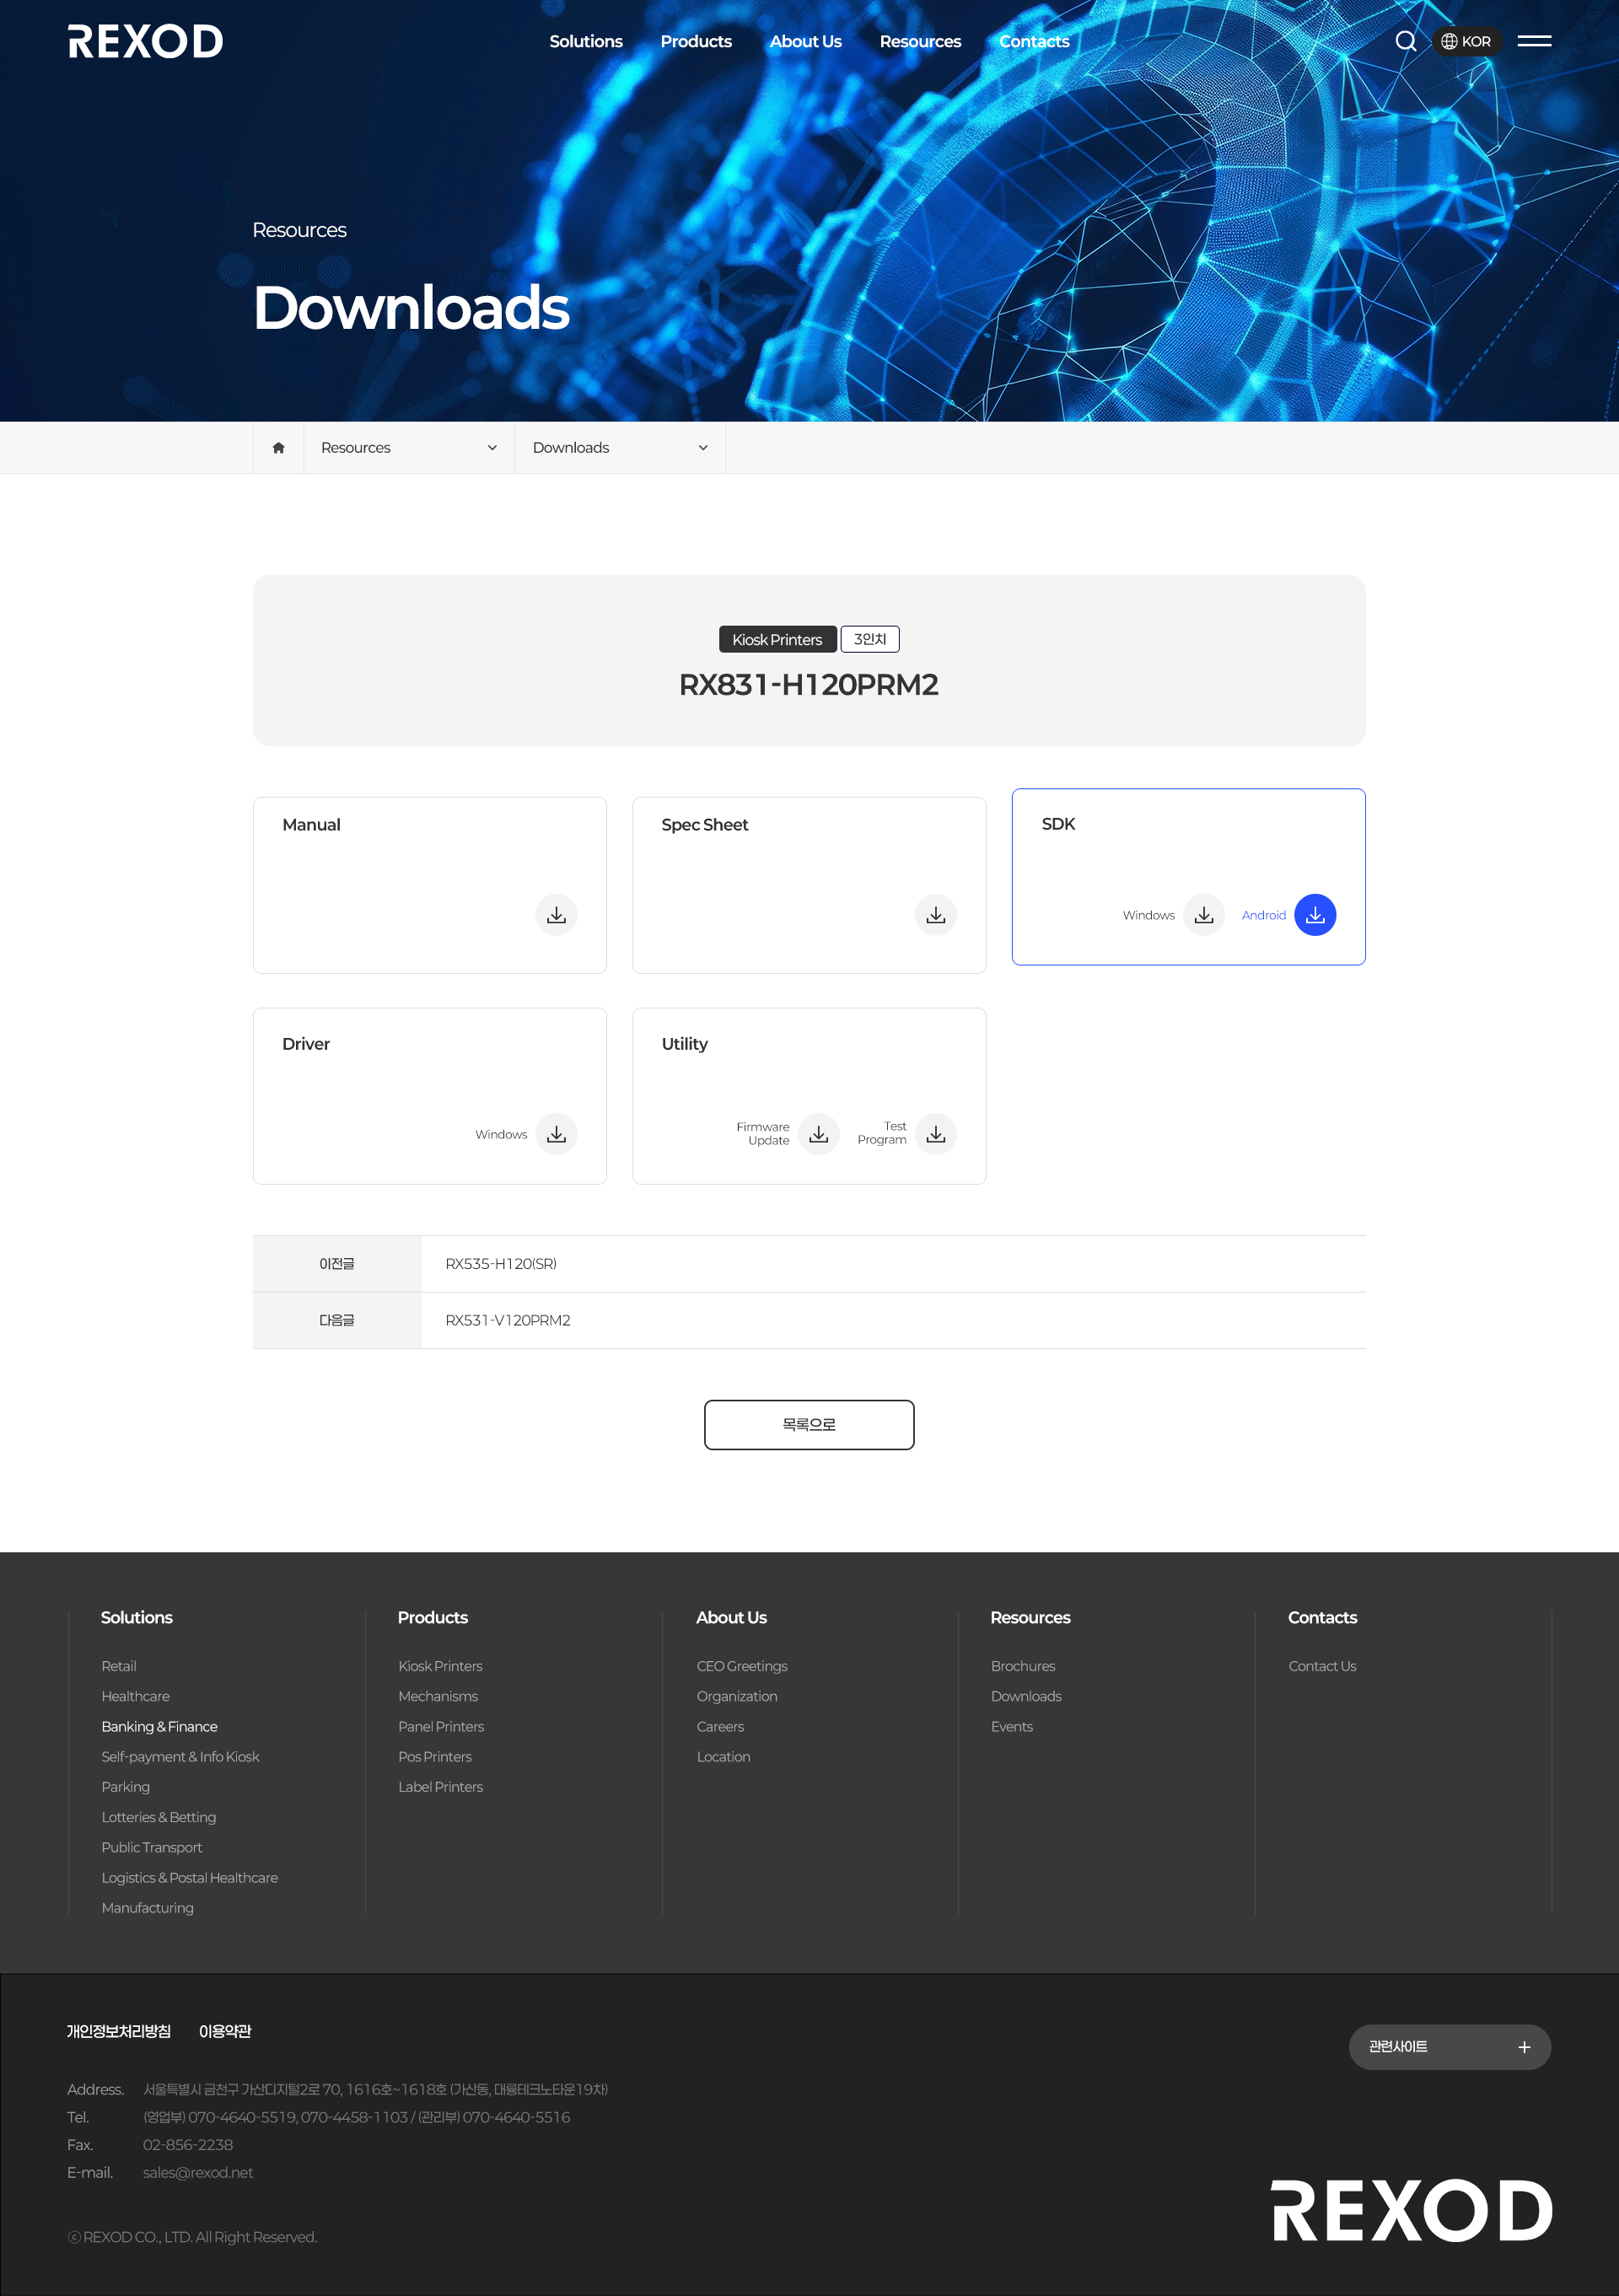The image size is (1619, 2296).
Task: Open the Organization footer link
Action: tap(737, 1696)
